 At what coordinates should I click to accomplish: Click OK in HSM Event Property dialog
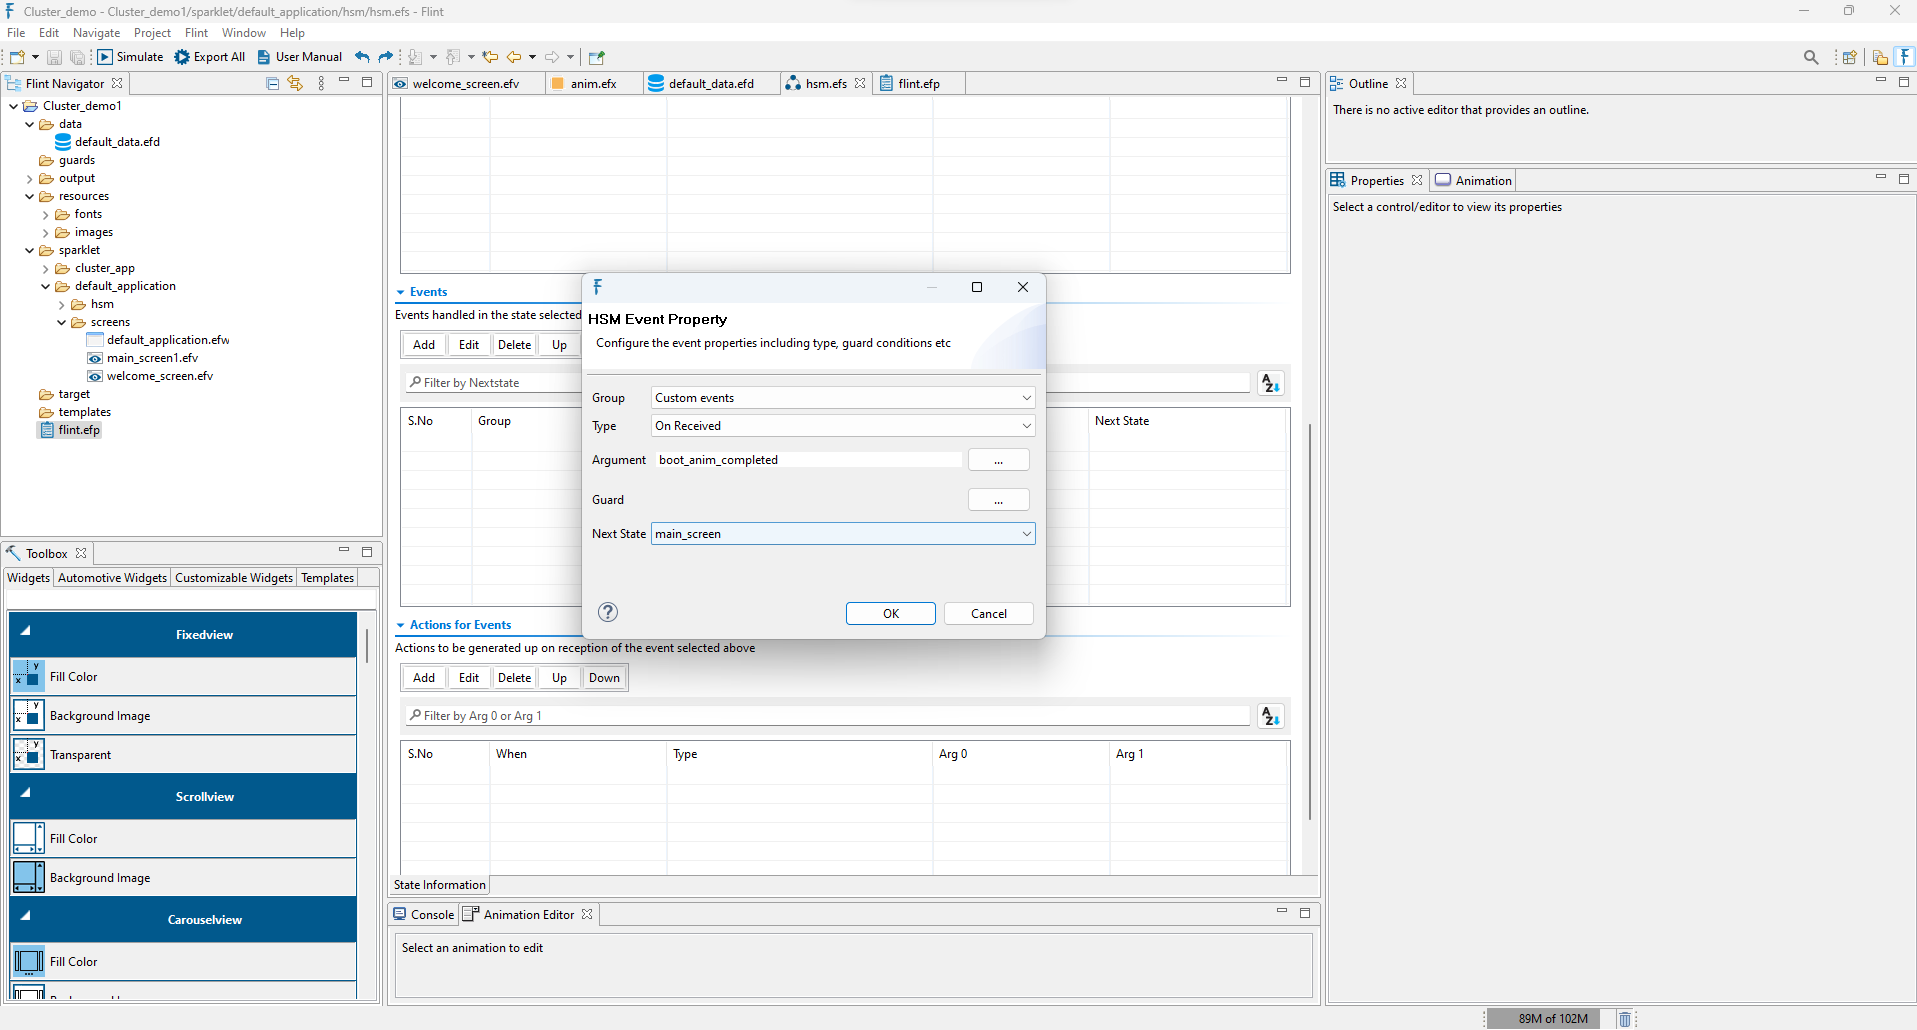coord(891,614)
